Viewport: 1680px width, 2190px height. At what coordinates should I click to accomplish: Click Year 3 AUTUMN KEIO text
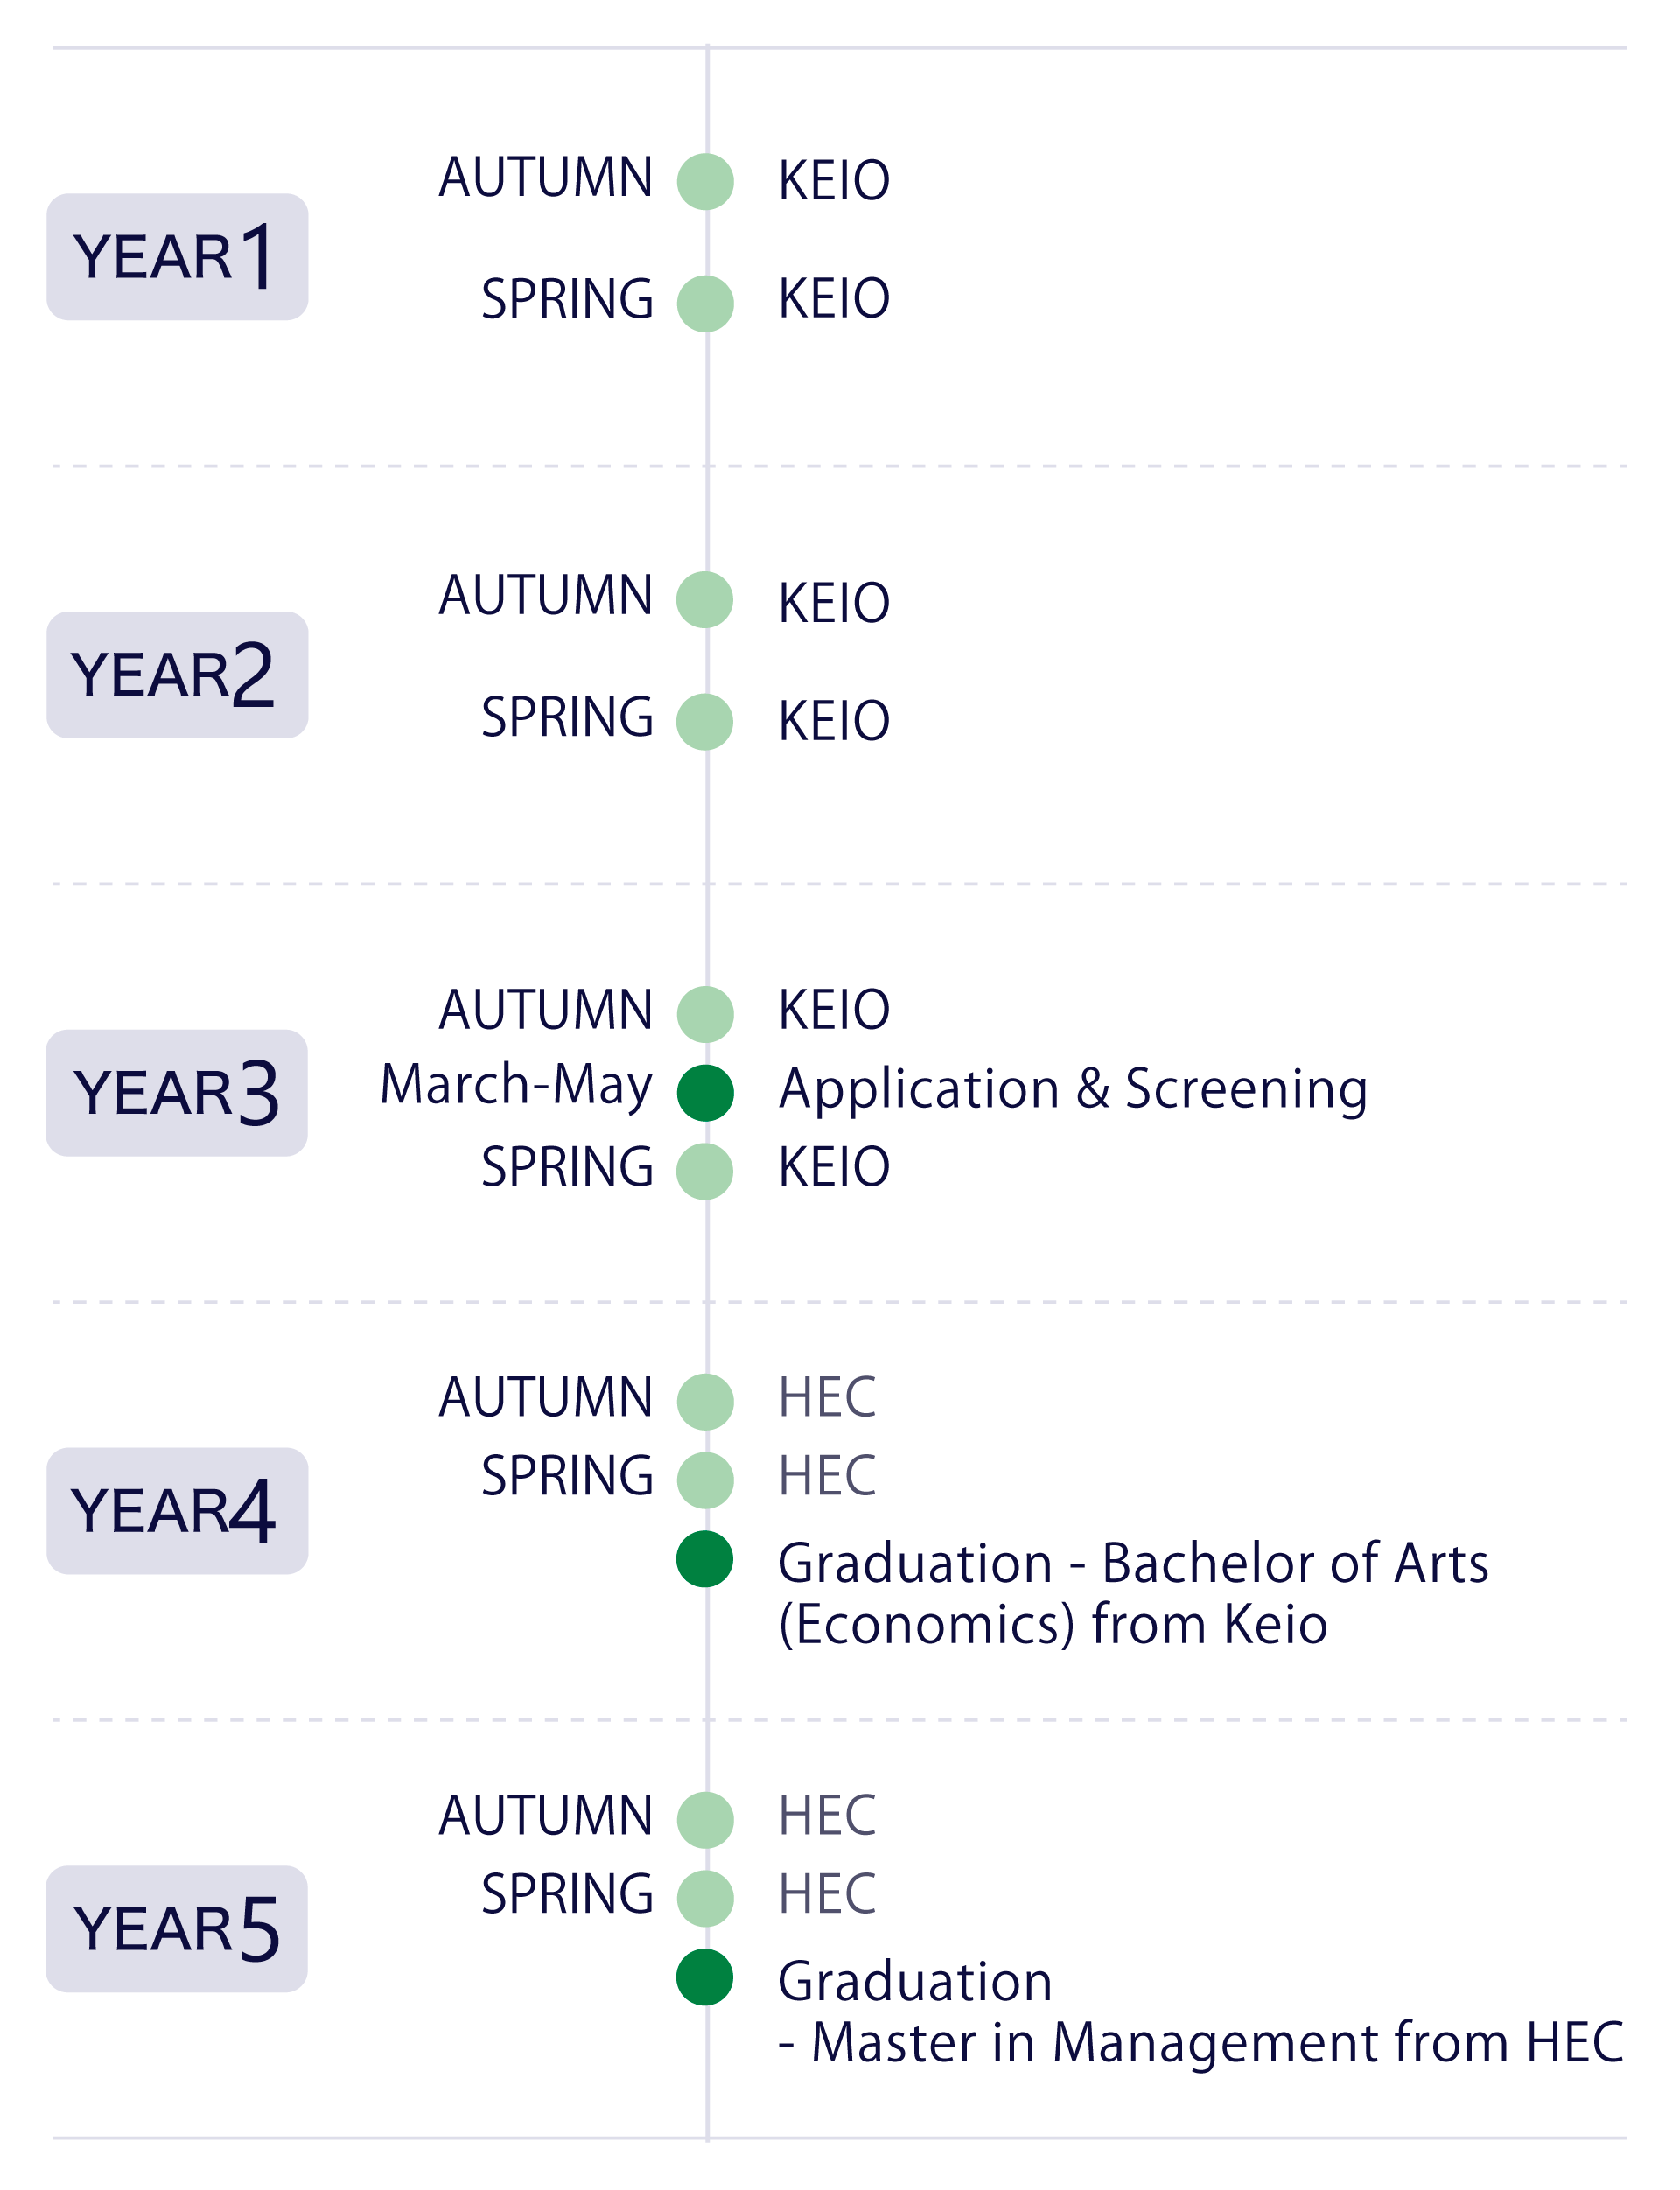(x=834, y=1010)
